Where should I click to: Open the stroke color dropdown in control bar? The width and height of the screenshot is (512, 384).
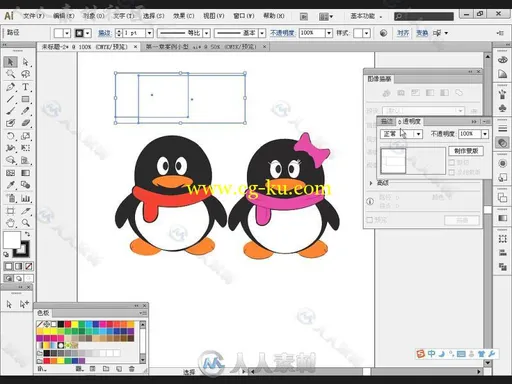[88, 33]
